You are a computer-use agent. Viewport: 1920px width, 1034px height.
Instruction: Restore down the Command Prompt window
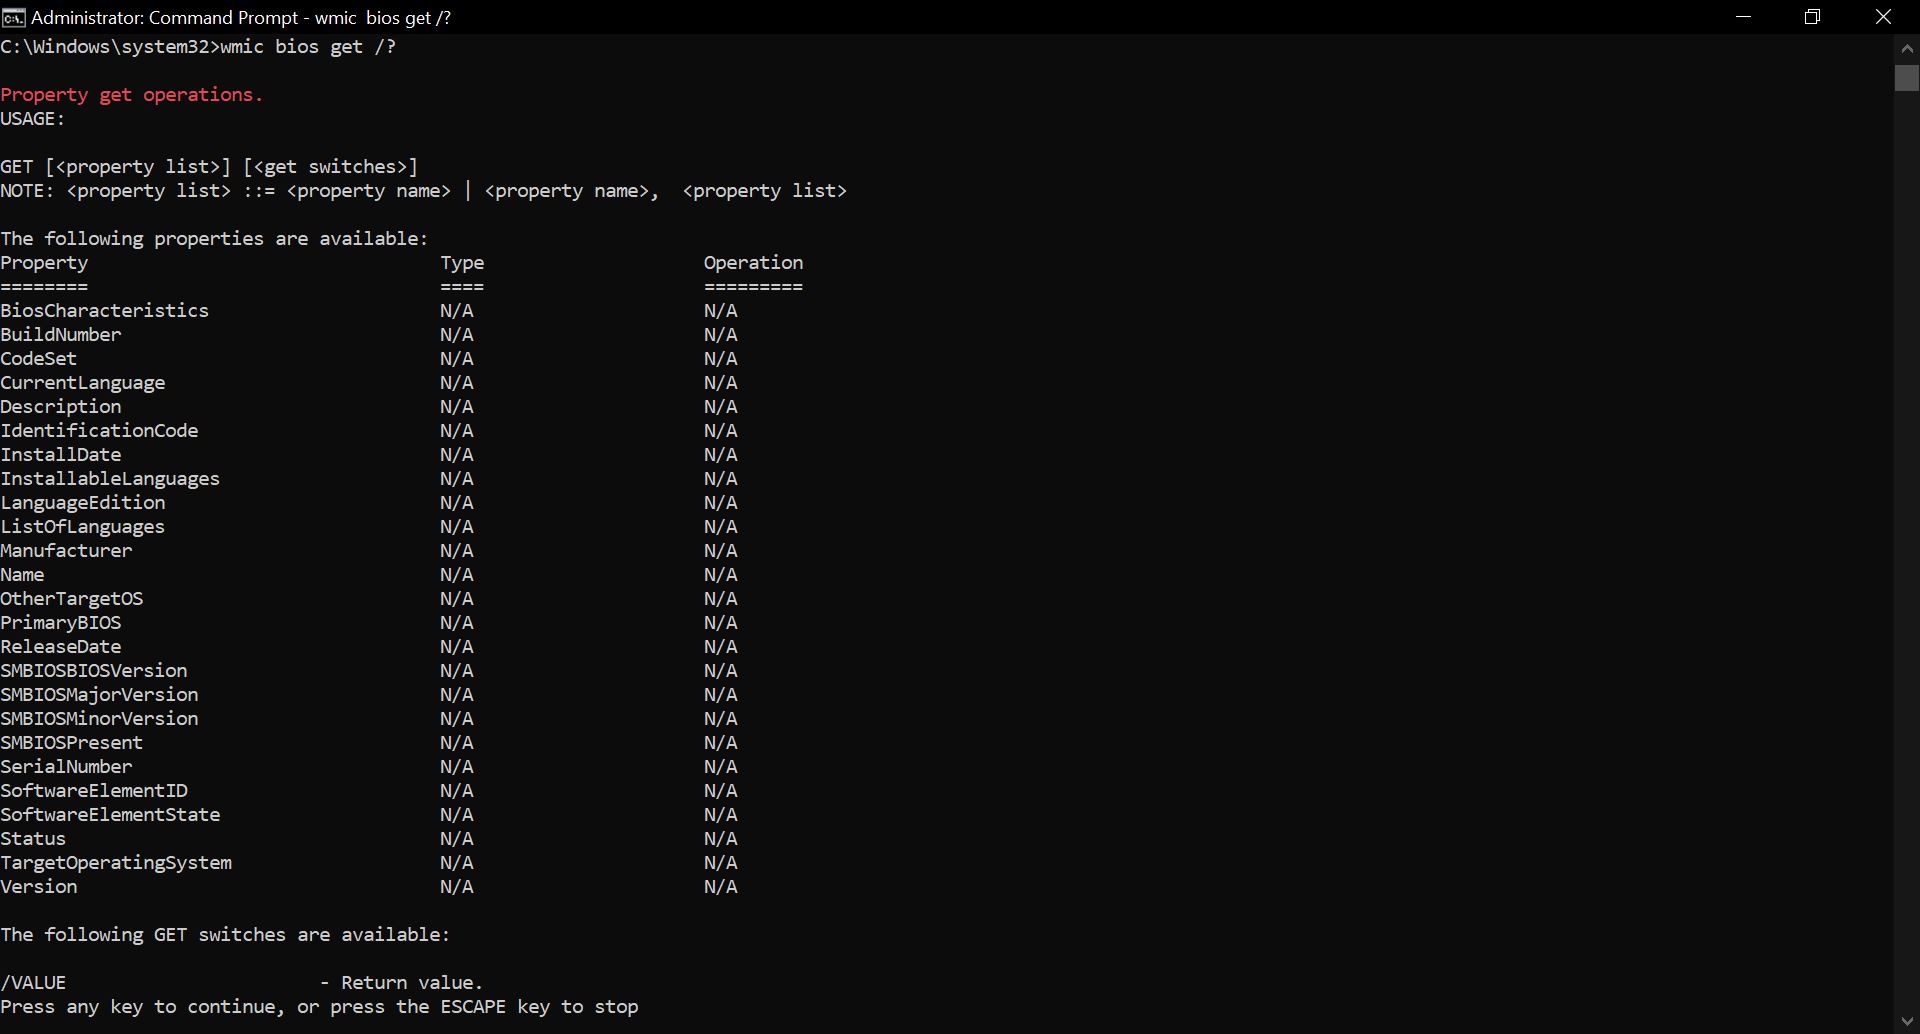pyautogui.click(x=1813, y=17)
